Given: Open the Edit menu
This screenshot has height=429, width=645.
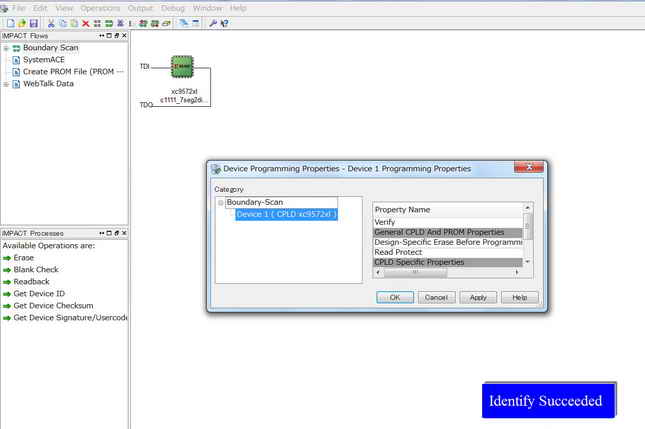Looking at the screenshot, I should tap(40, 8).
